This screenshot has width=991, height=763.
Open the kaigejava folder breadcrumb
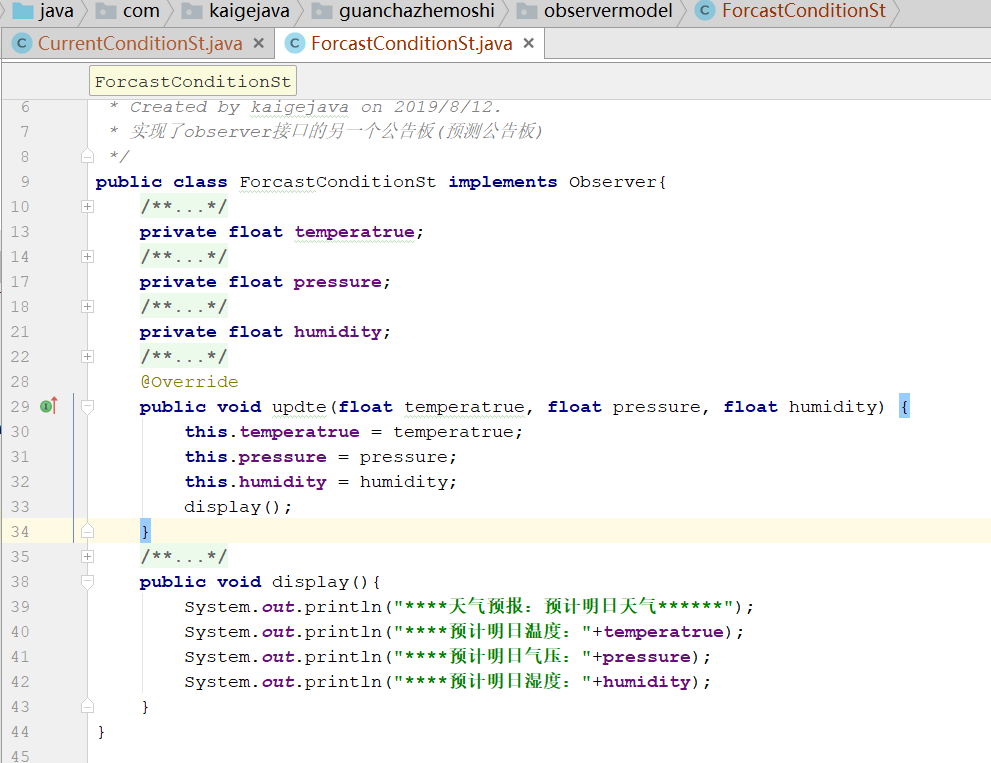pyautogui.click(x=235, y=11)
